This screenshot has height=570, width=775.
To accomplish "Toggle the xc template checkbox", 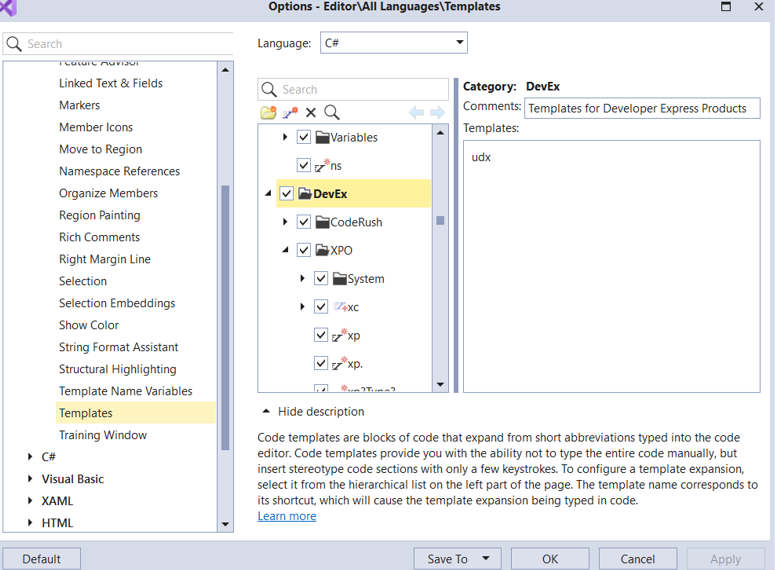I will tap(321, 307).
